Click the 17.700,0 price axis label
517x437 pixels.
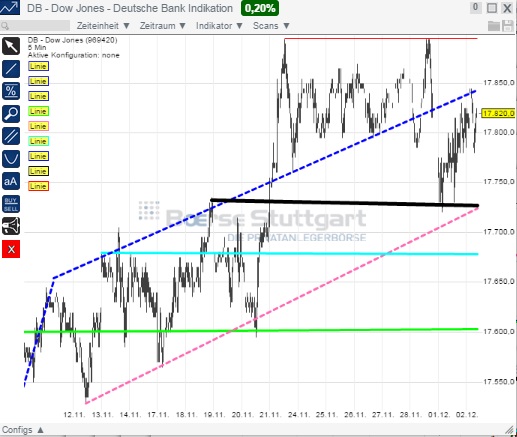click(499, 232)
